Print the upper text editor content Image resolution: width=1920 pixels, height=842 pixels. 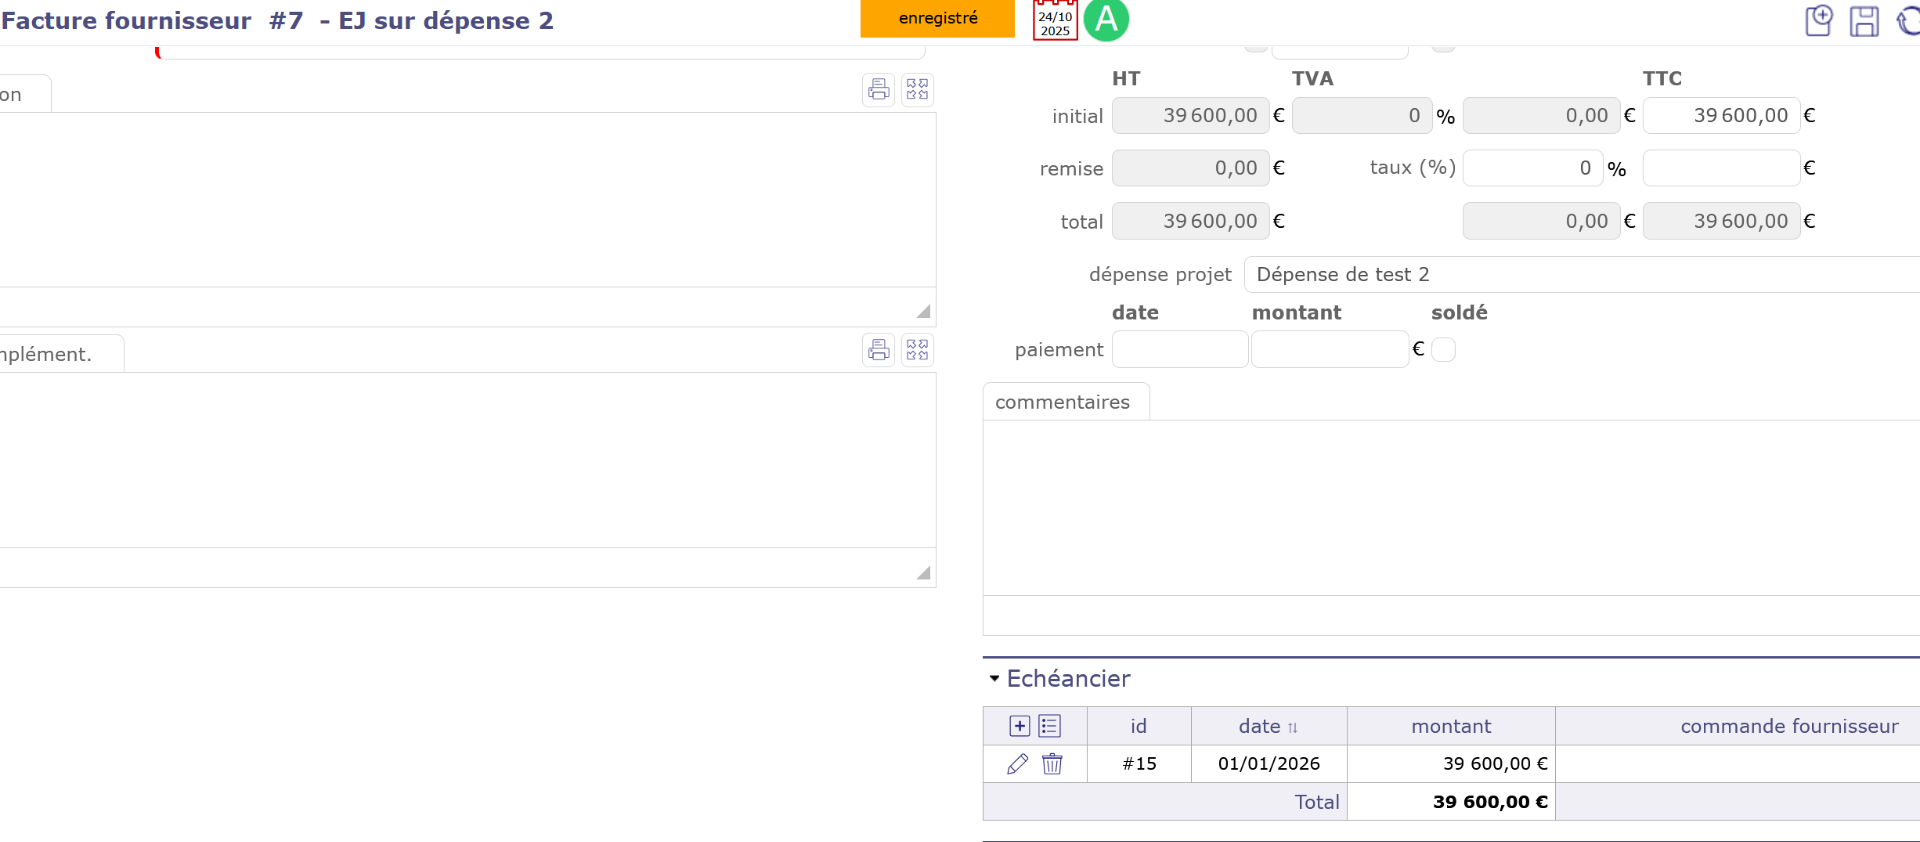click(878, 90)
